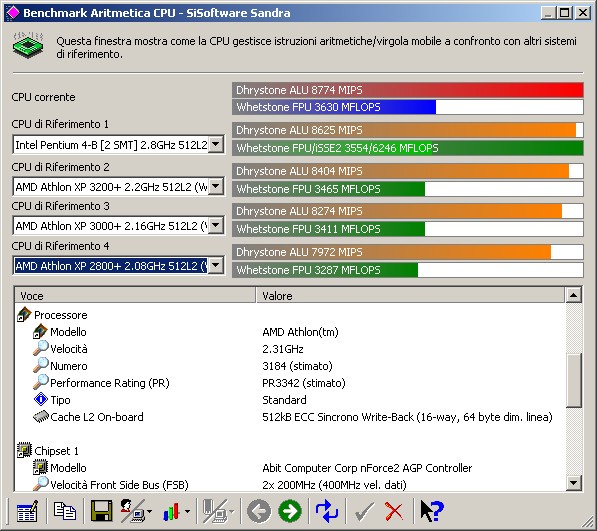This screenshot has width=597, height=531.
Task: Refresh benchmark with blue arrows icon
Action: click(x=327, y=511)
